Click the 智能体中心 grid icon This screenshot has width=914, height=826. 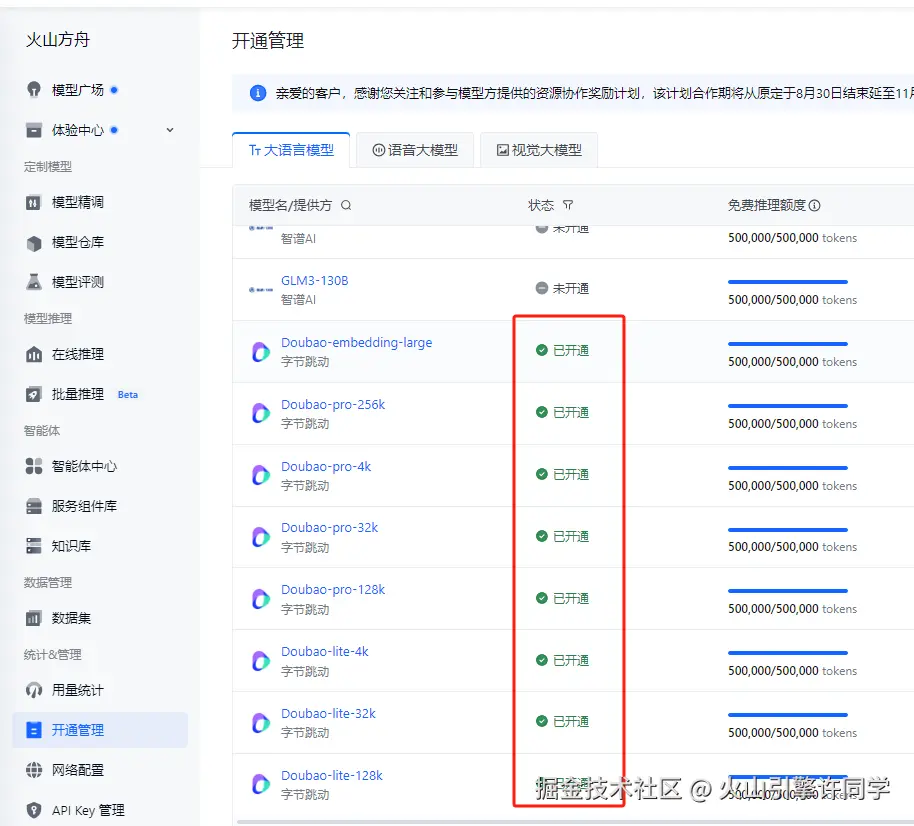[34, 466]
